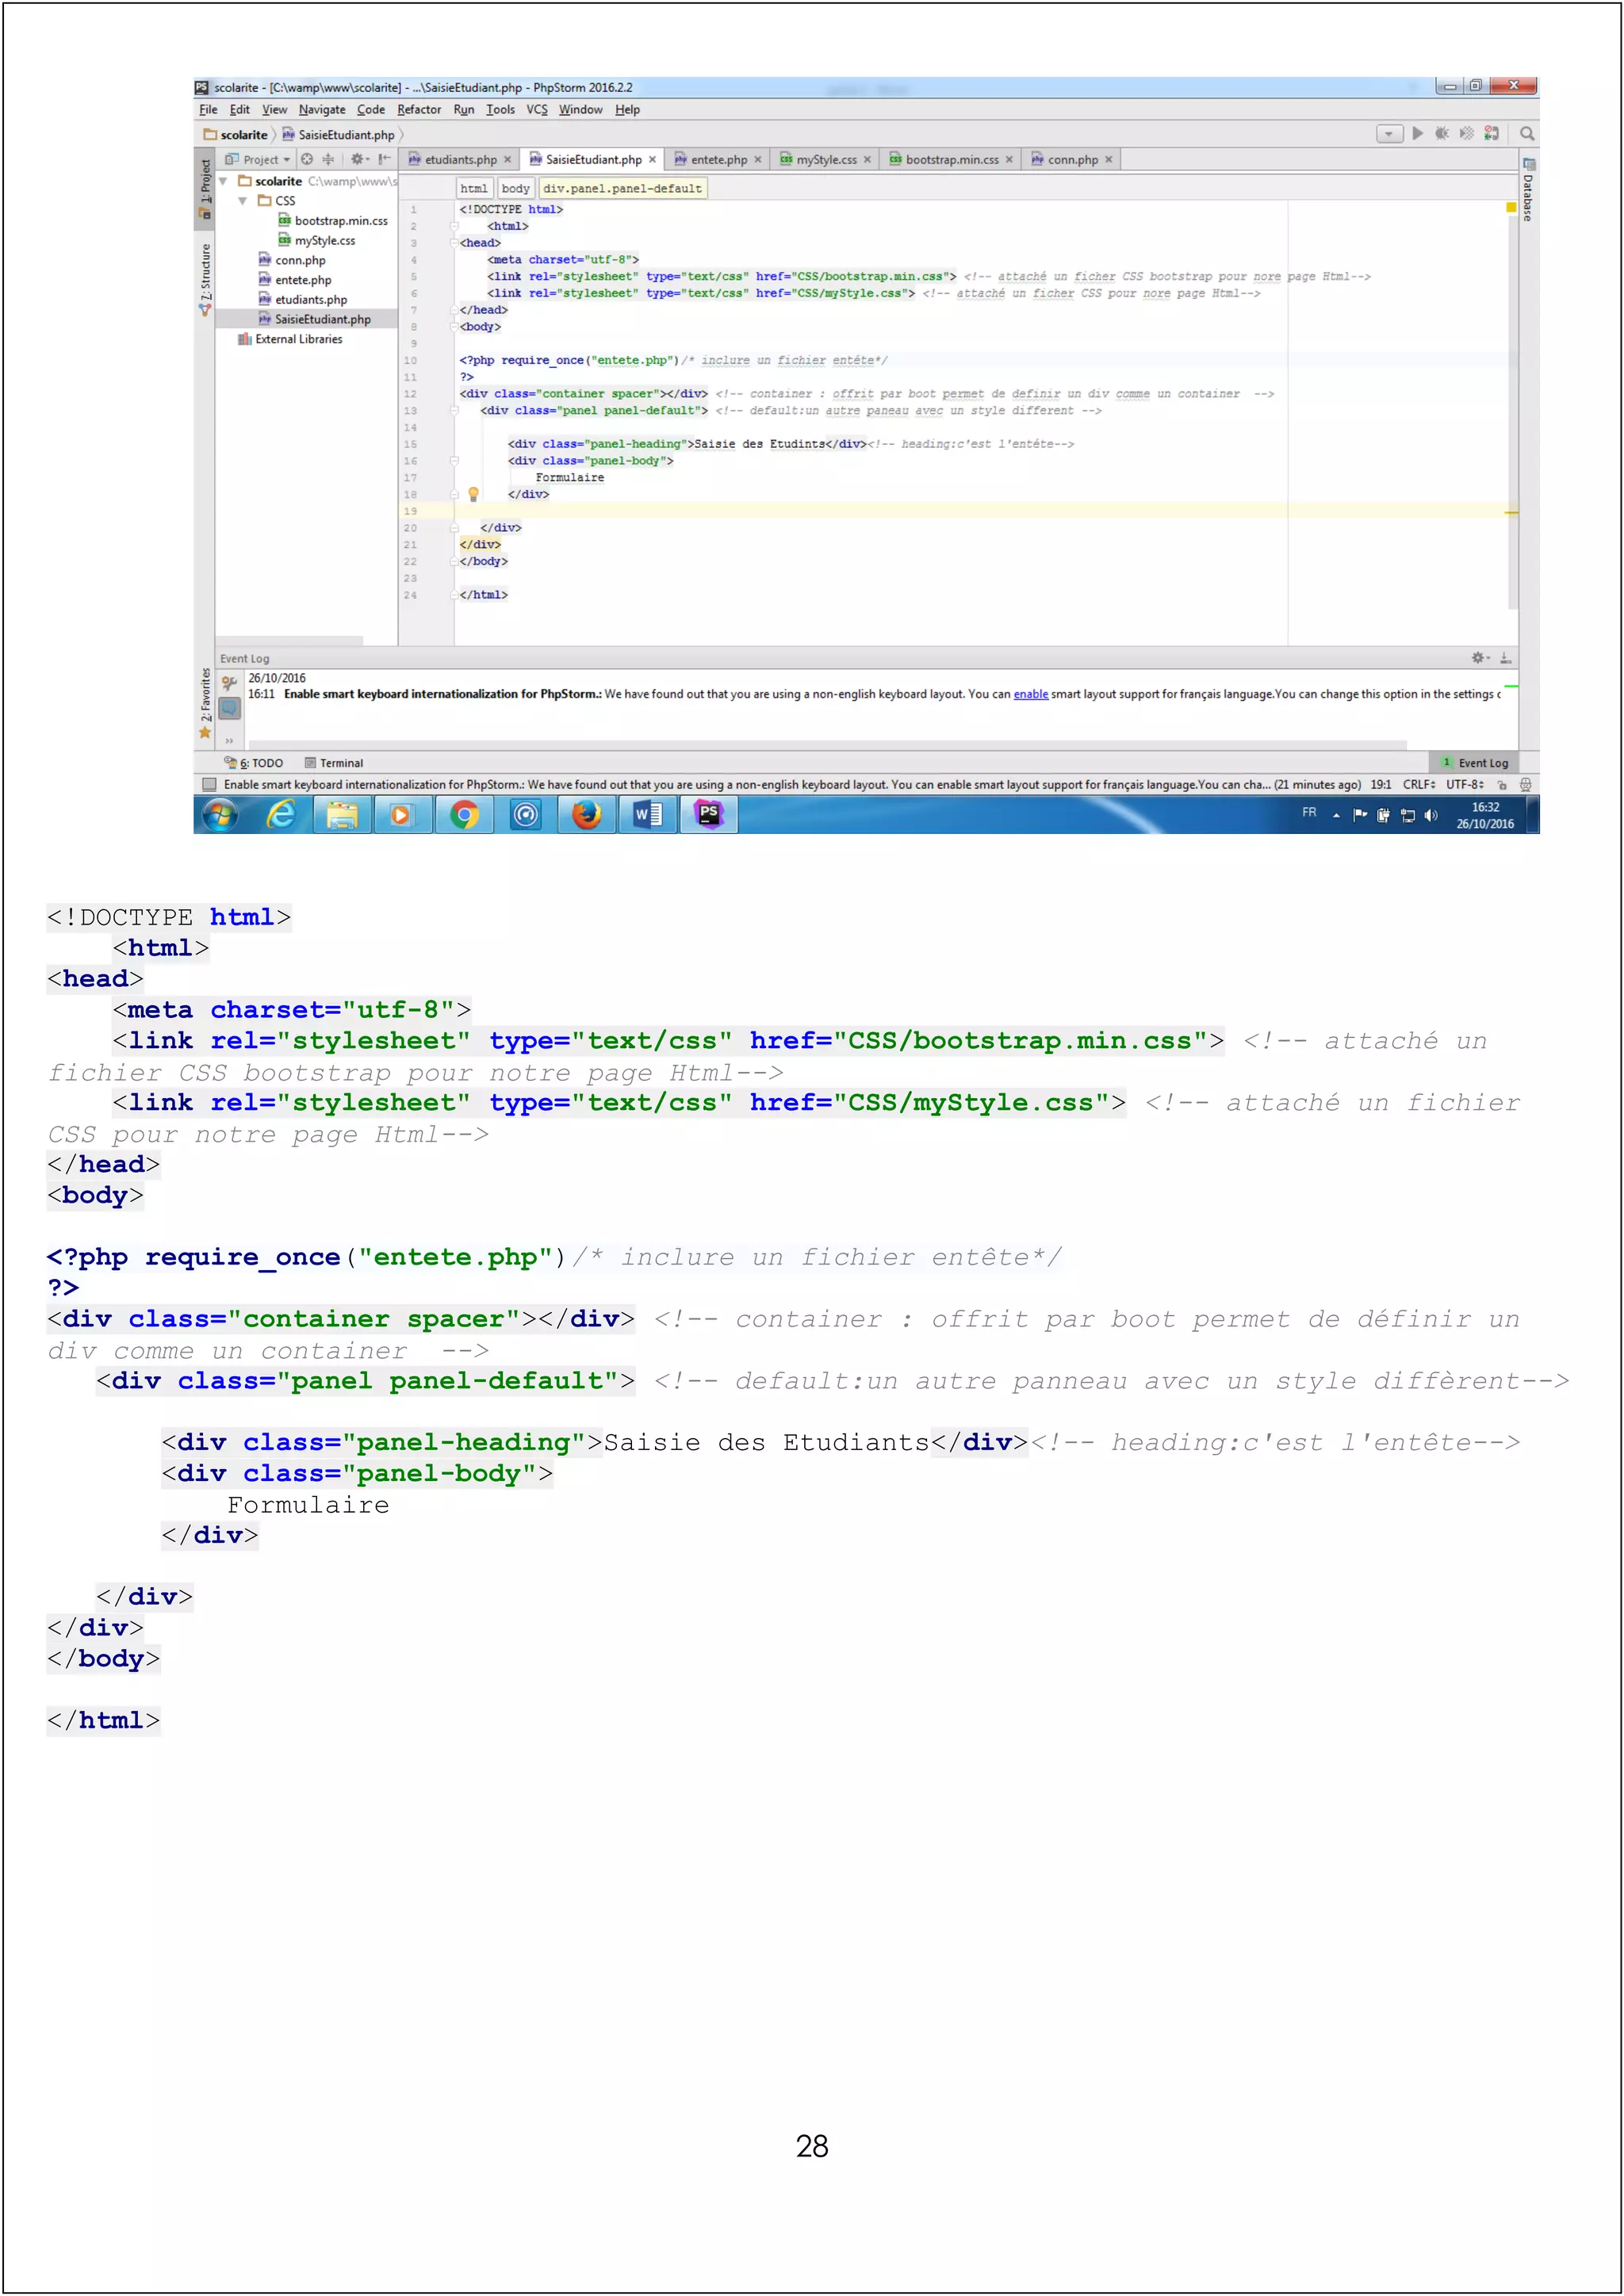Screen dimensions: 1624x2296
Task: Click the scolarite navigation bar crumb
Action: (x=236, y=135)
